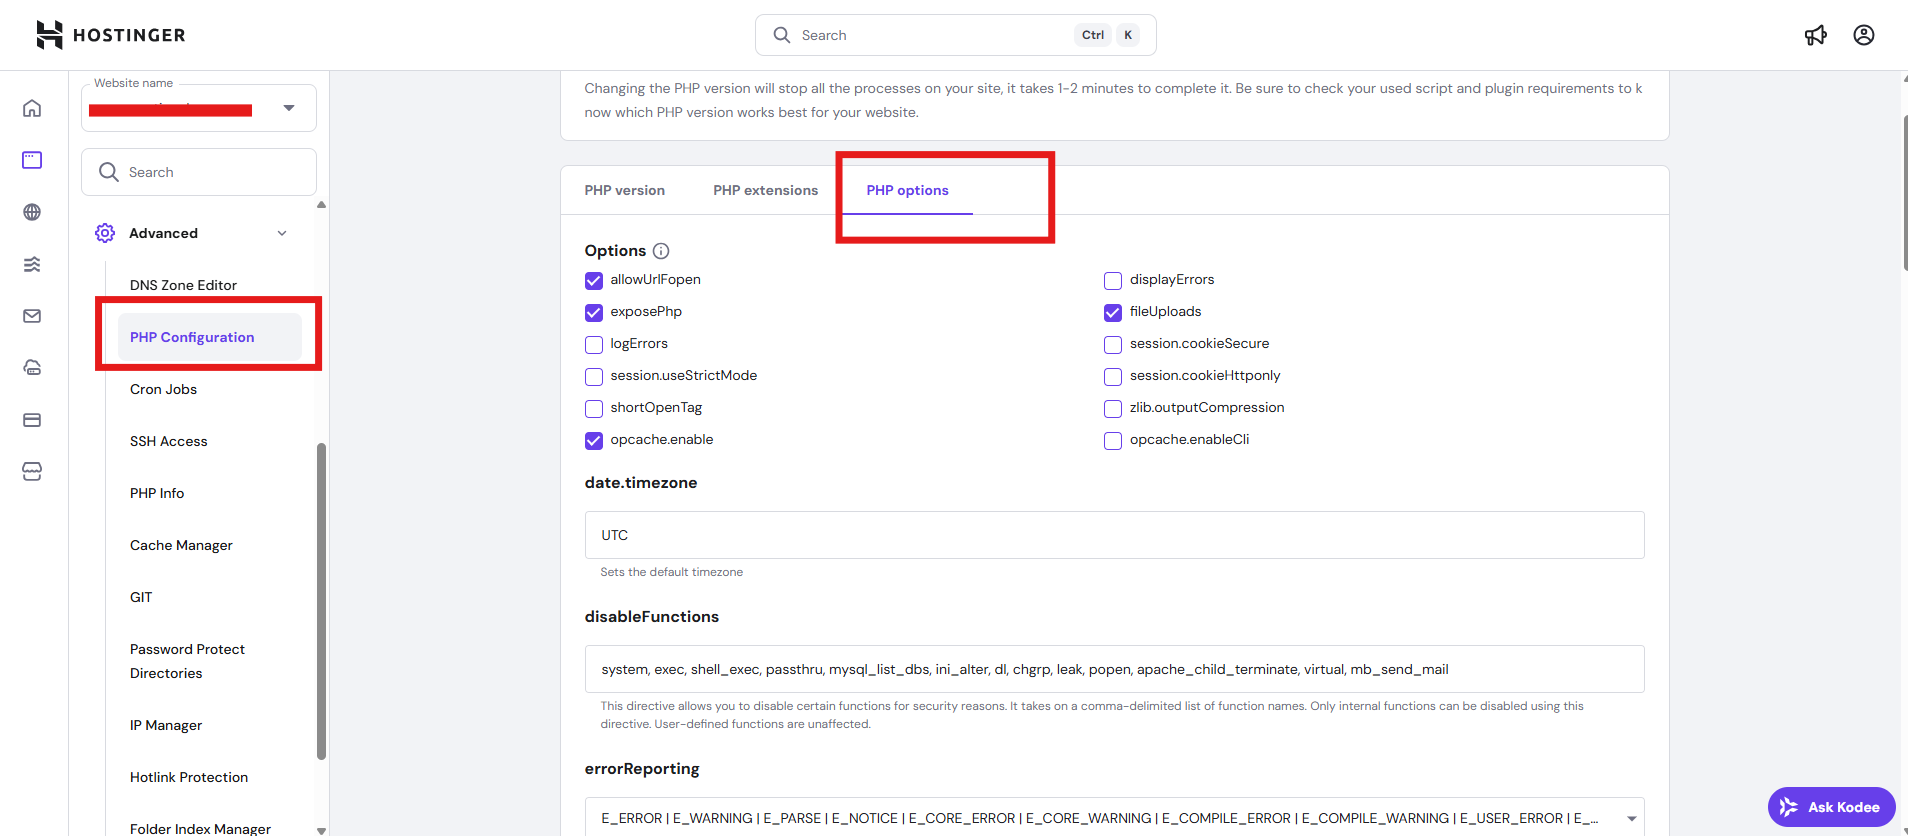Uncheck the allowUrlFopen checkbox

(594, 280)
